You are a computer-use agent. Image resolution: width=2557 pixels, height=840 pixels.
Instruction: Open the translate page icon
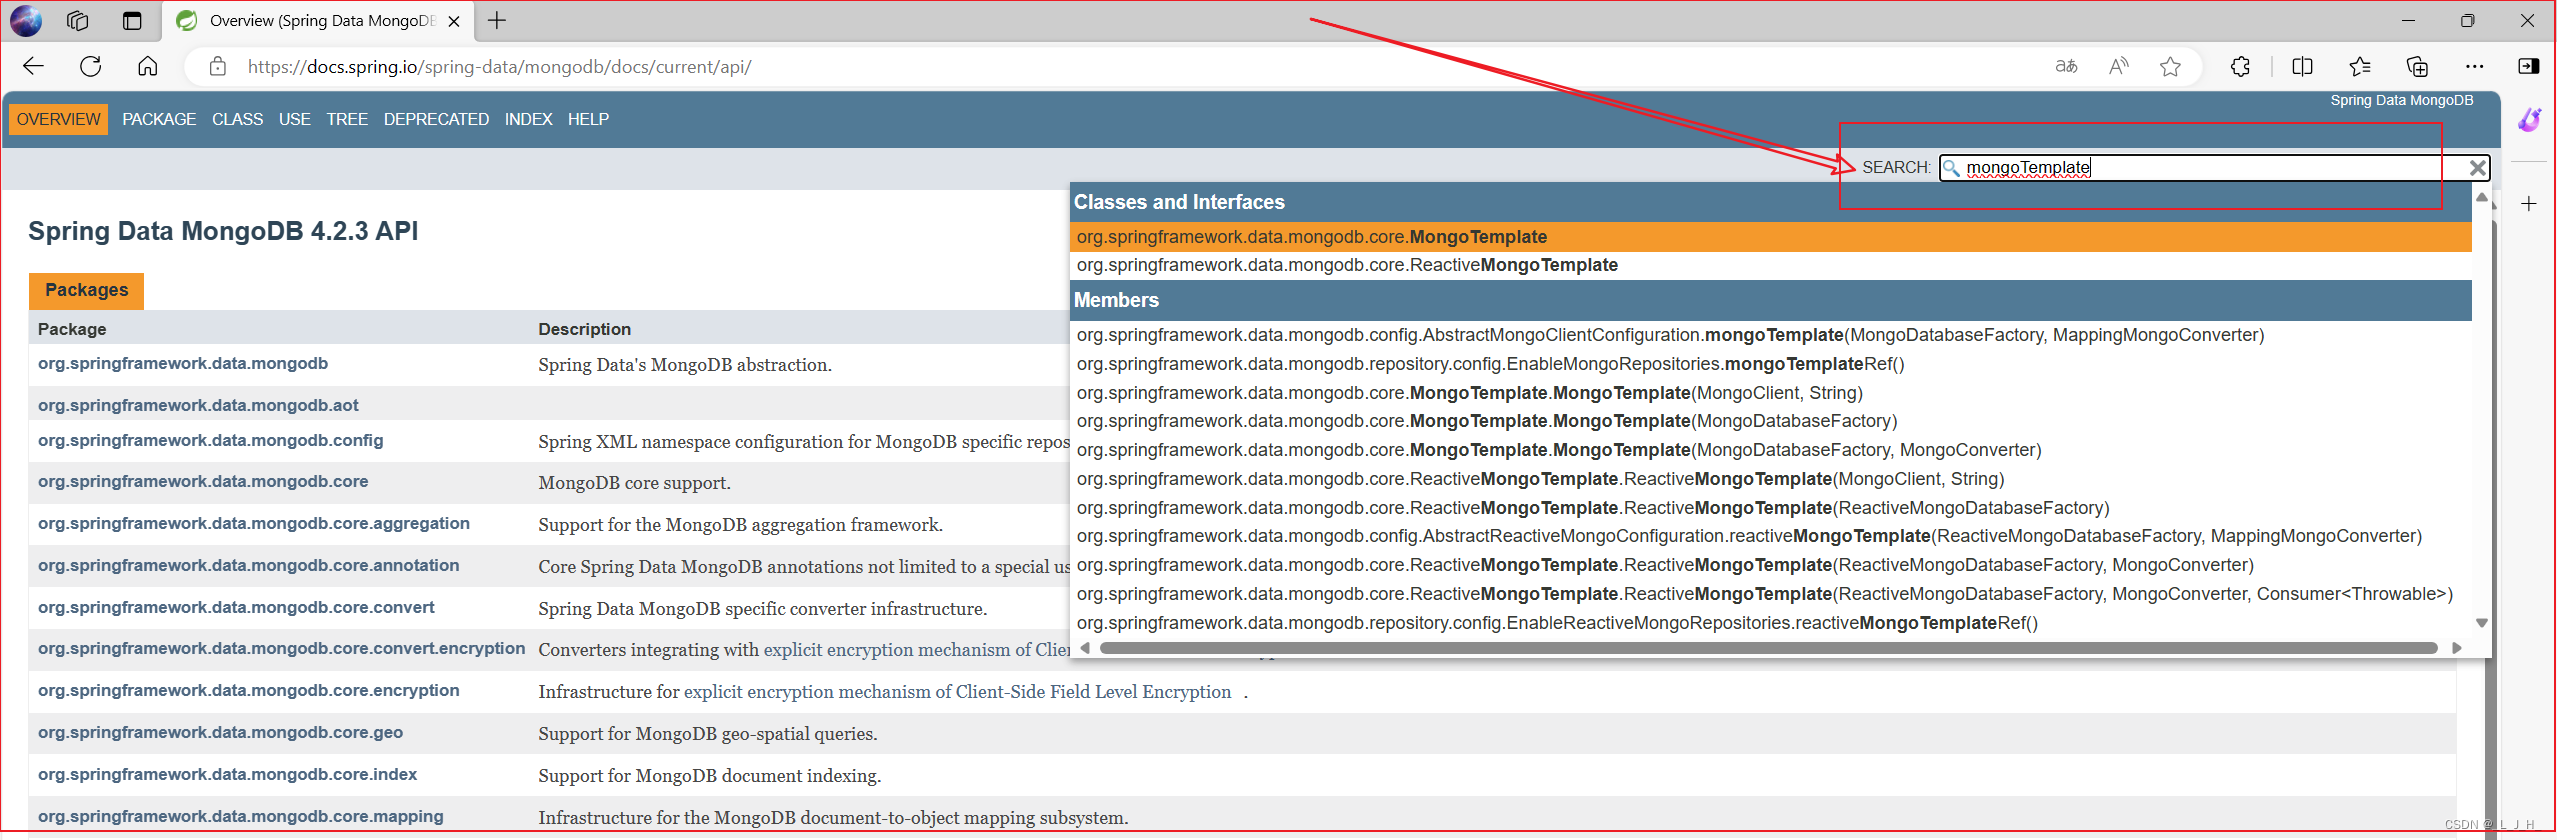pos(2066,66)
